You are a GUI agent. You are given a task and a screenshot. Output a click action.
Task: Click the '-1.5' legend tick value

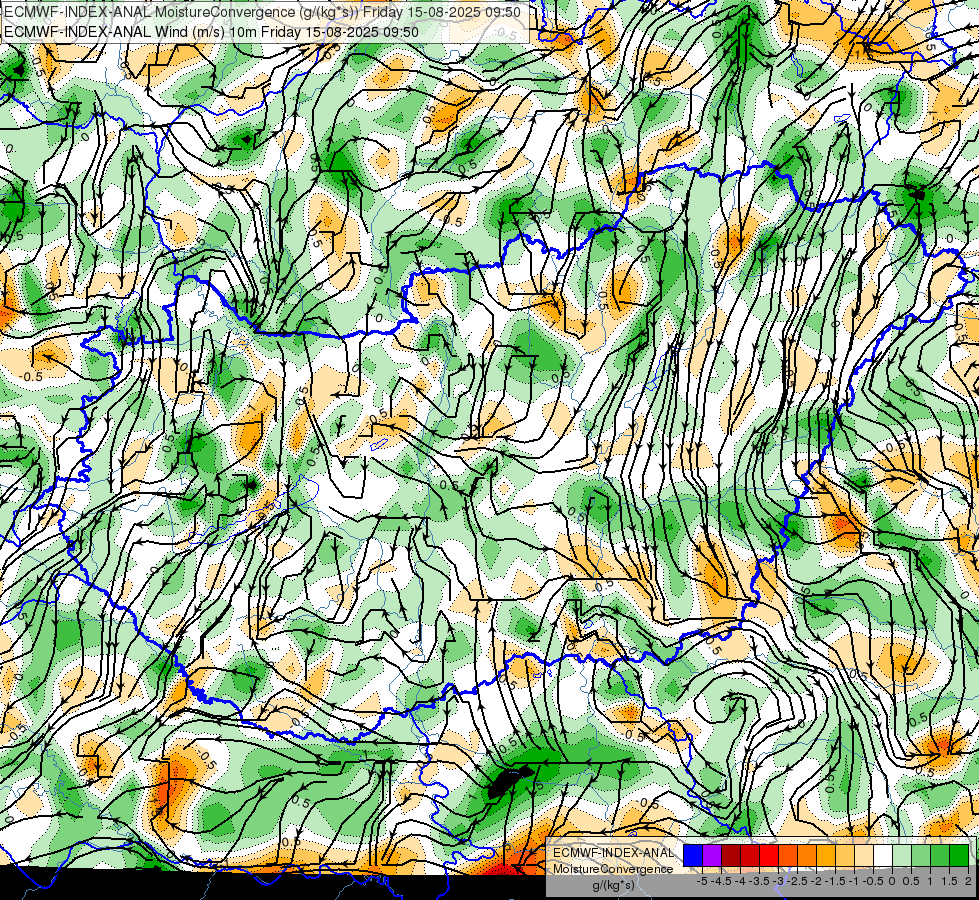coord(835,881)
